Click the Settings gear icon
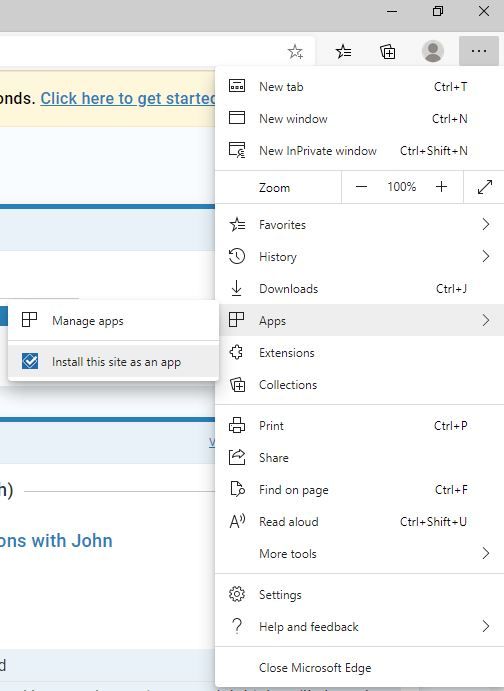Image resolution: width=504 pixels, height=691 pixels. [x=237, y=594]
